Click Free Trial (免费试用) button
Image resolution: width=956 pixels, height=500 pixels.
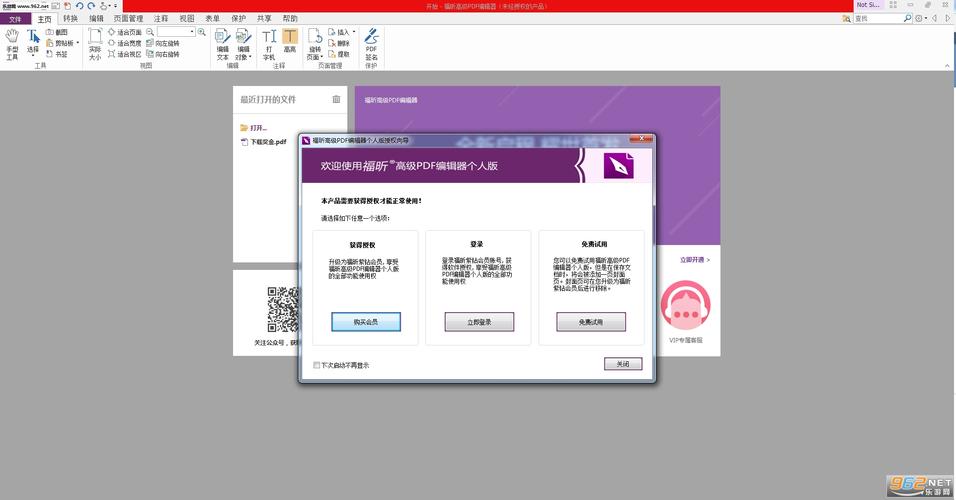(591, 322)
